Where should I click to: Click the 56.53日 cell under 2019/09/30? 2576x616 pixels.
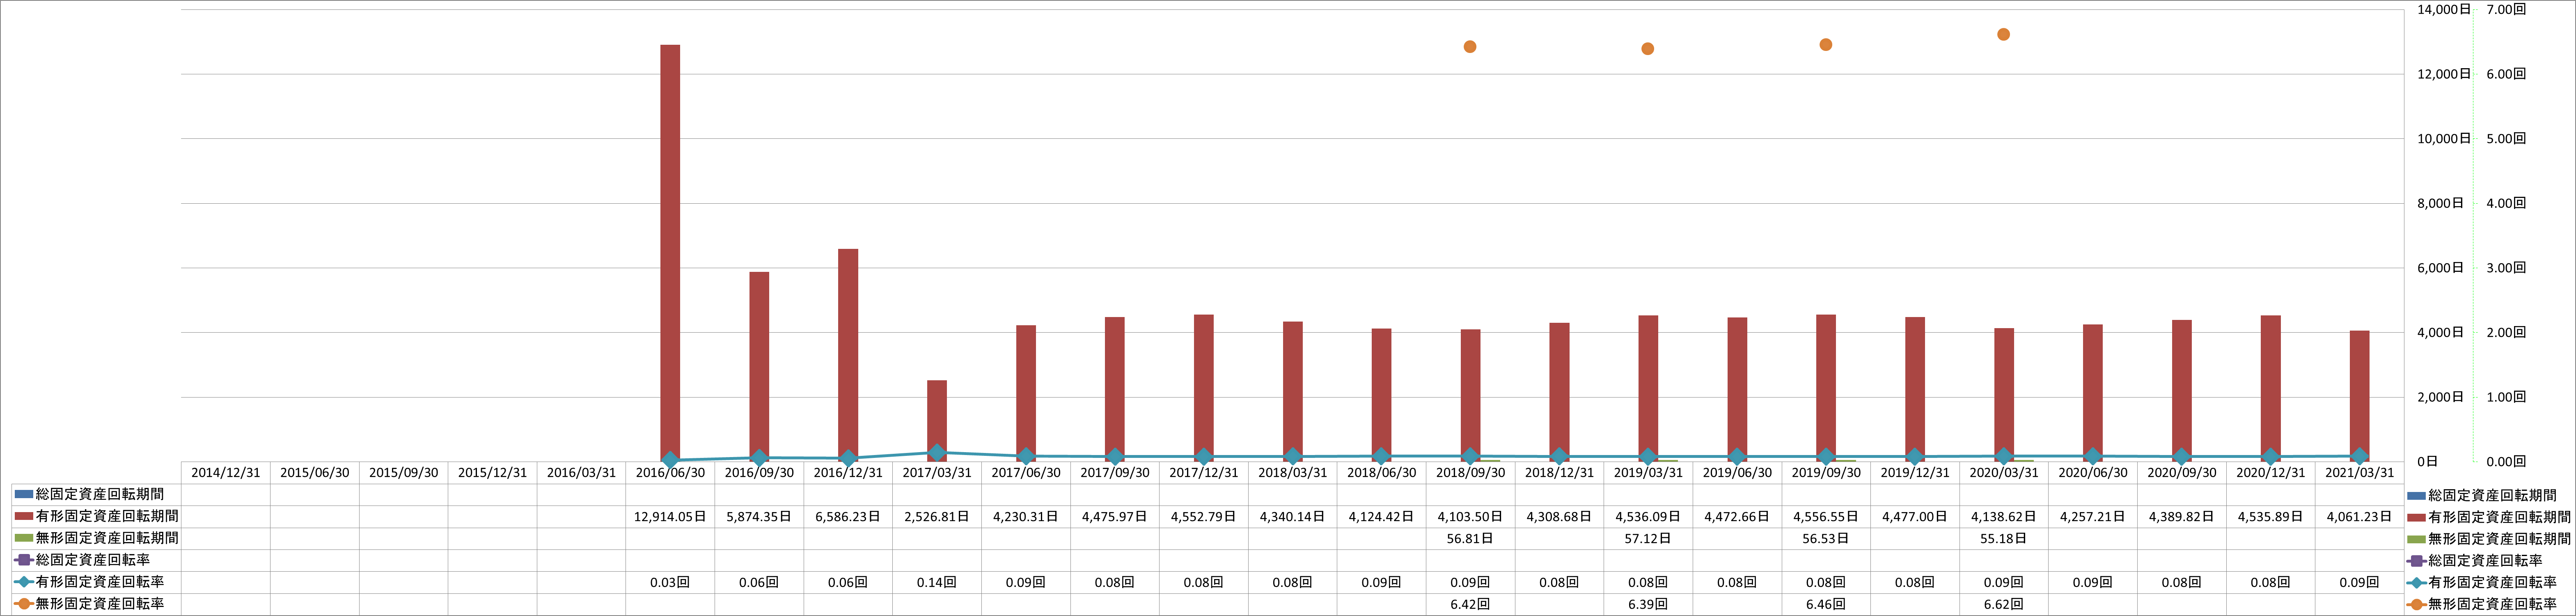click(1826, 538)
